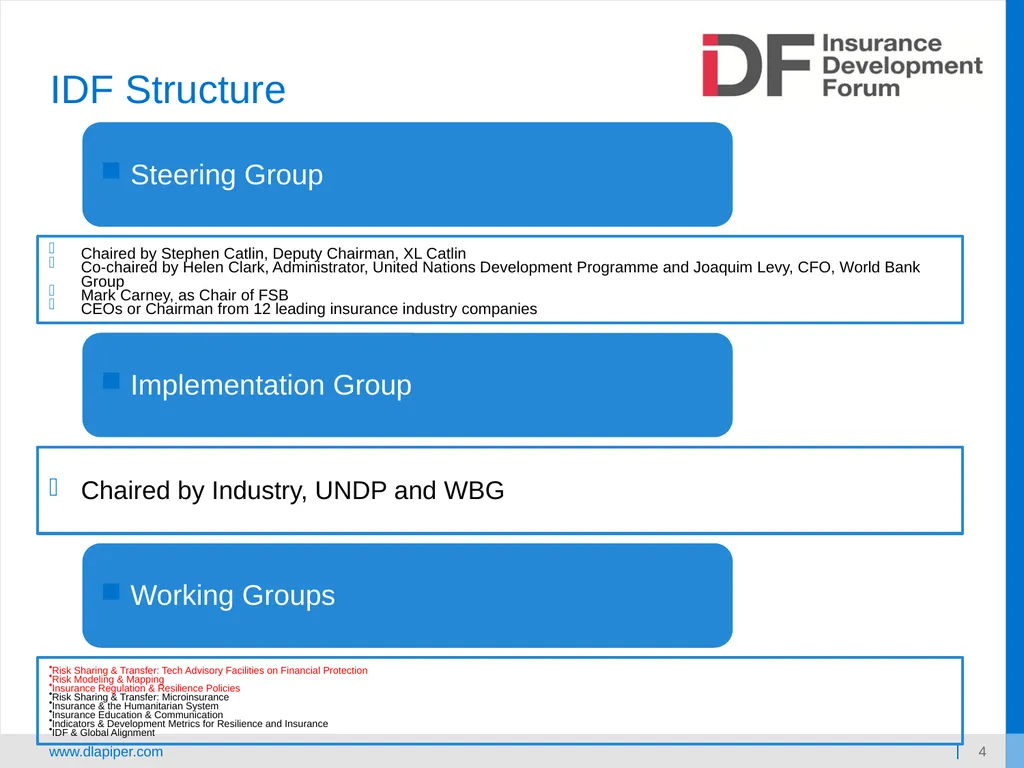Click 'Insurance Education & Communication' item
This screenshot has height=768, width=1024.
point(137,714)
